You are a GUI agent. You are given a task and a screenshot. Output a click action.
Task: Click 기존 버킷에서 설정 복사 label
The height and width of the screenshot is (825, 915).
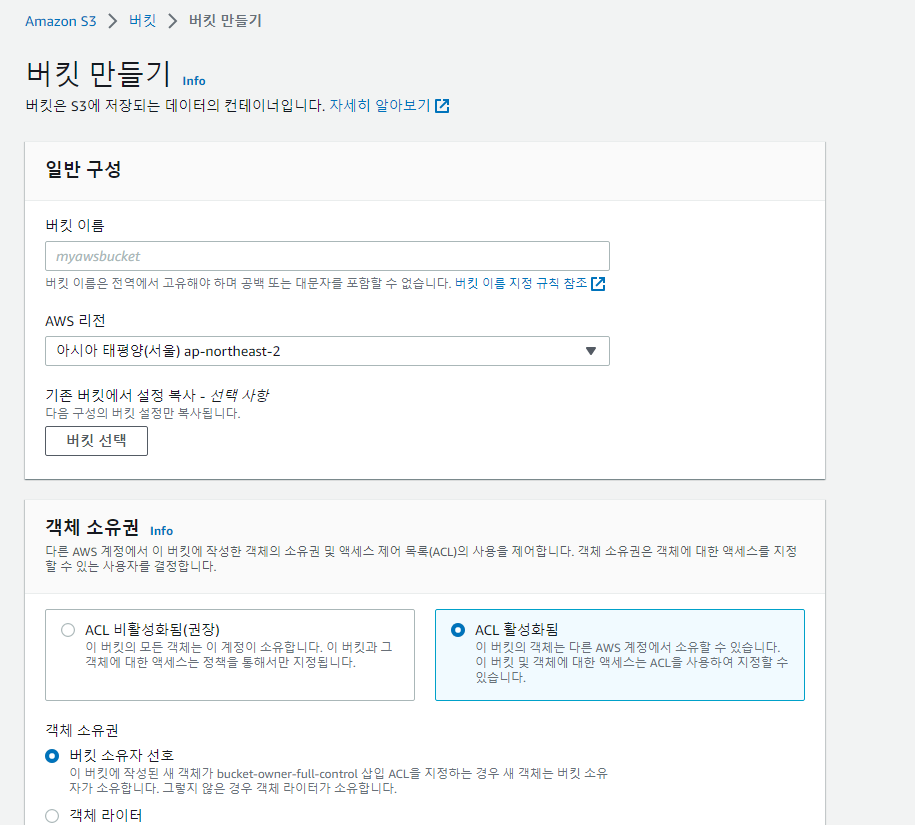[157, 396]
